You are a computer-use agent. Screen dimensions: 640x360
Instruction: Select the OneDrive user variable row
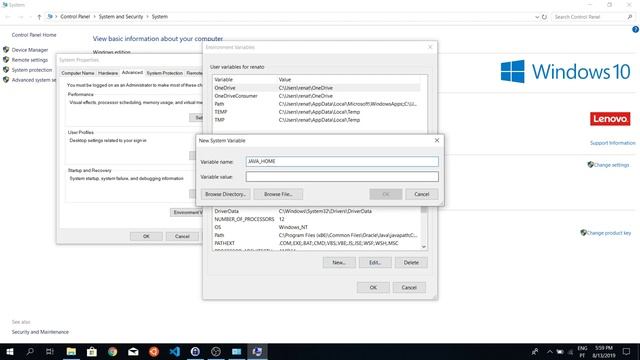point(317,88)
